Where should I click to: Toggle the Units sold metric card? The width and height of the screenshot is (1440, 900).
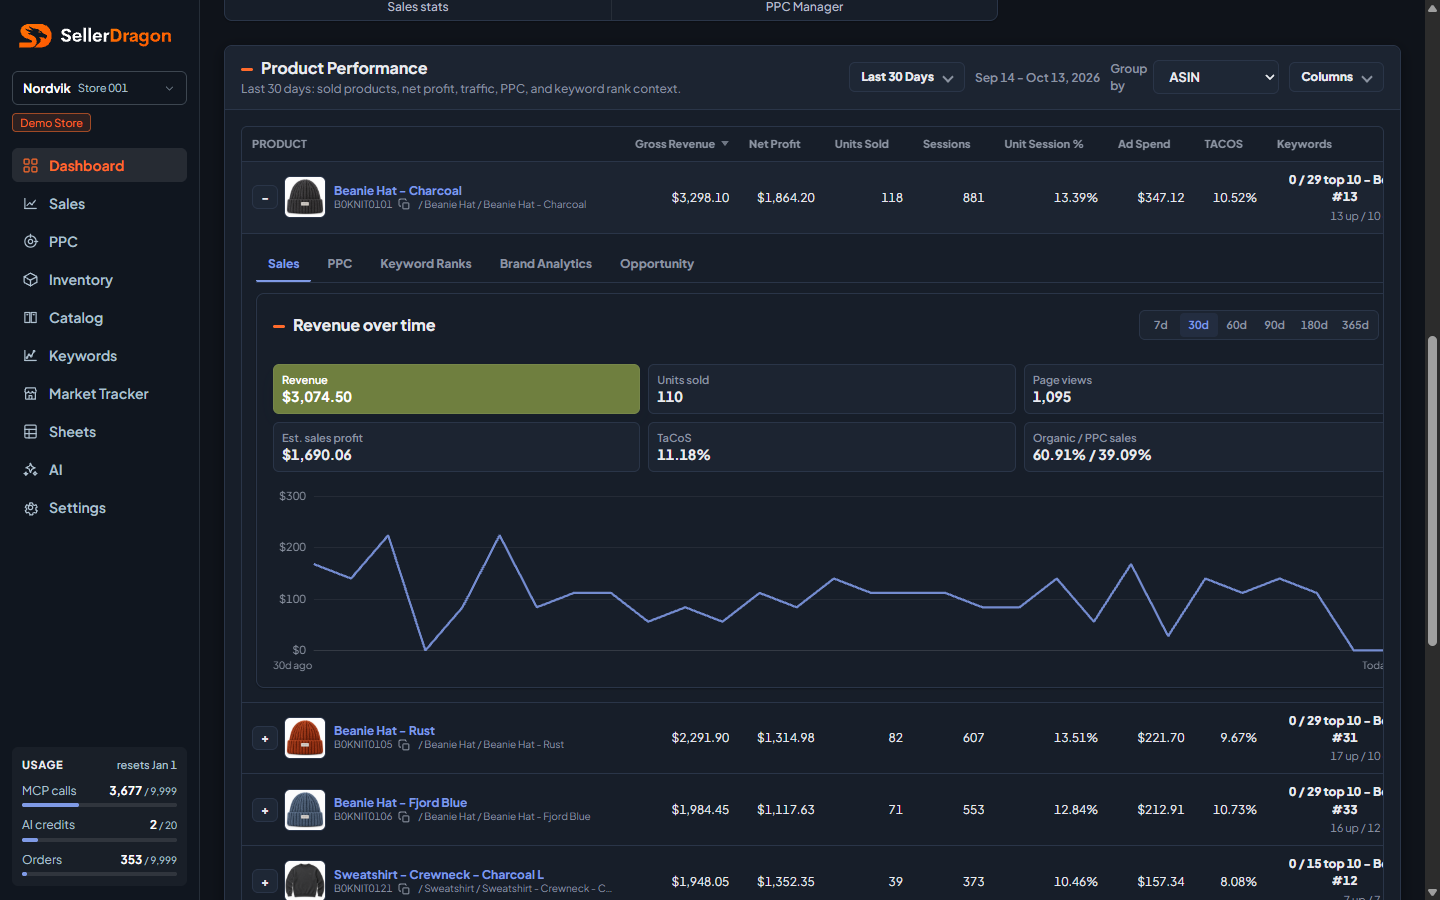click(832, 389)
